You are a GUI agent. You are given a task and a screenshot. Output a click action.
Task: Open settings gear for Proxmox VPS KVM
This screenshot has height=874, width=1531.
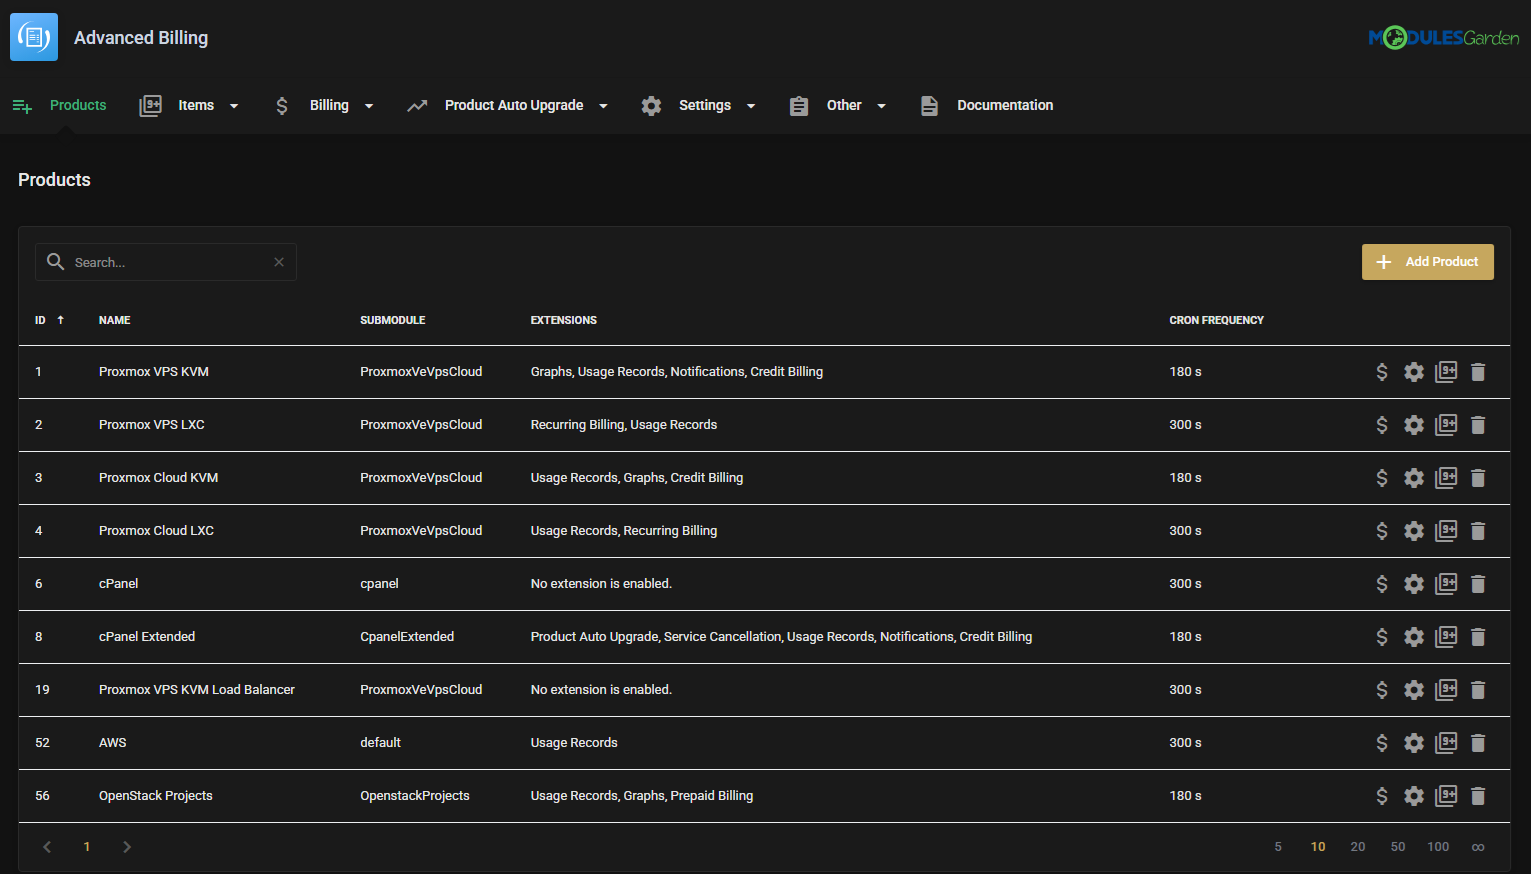(x=1414, y=372)
